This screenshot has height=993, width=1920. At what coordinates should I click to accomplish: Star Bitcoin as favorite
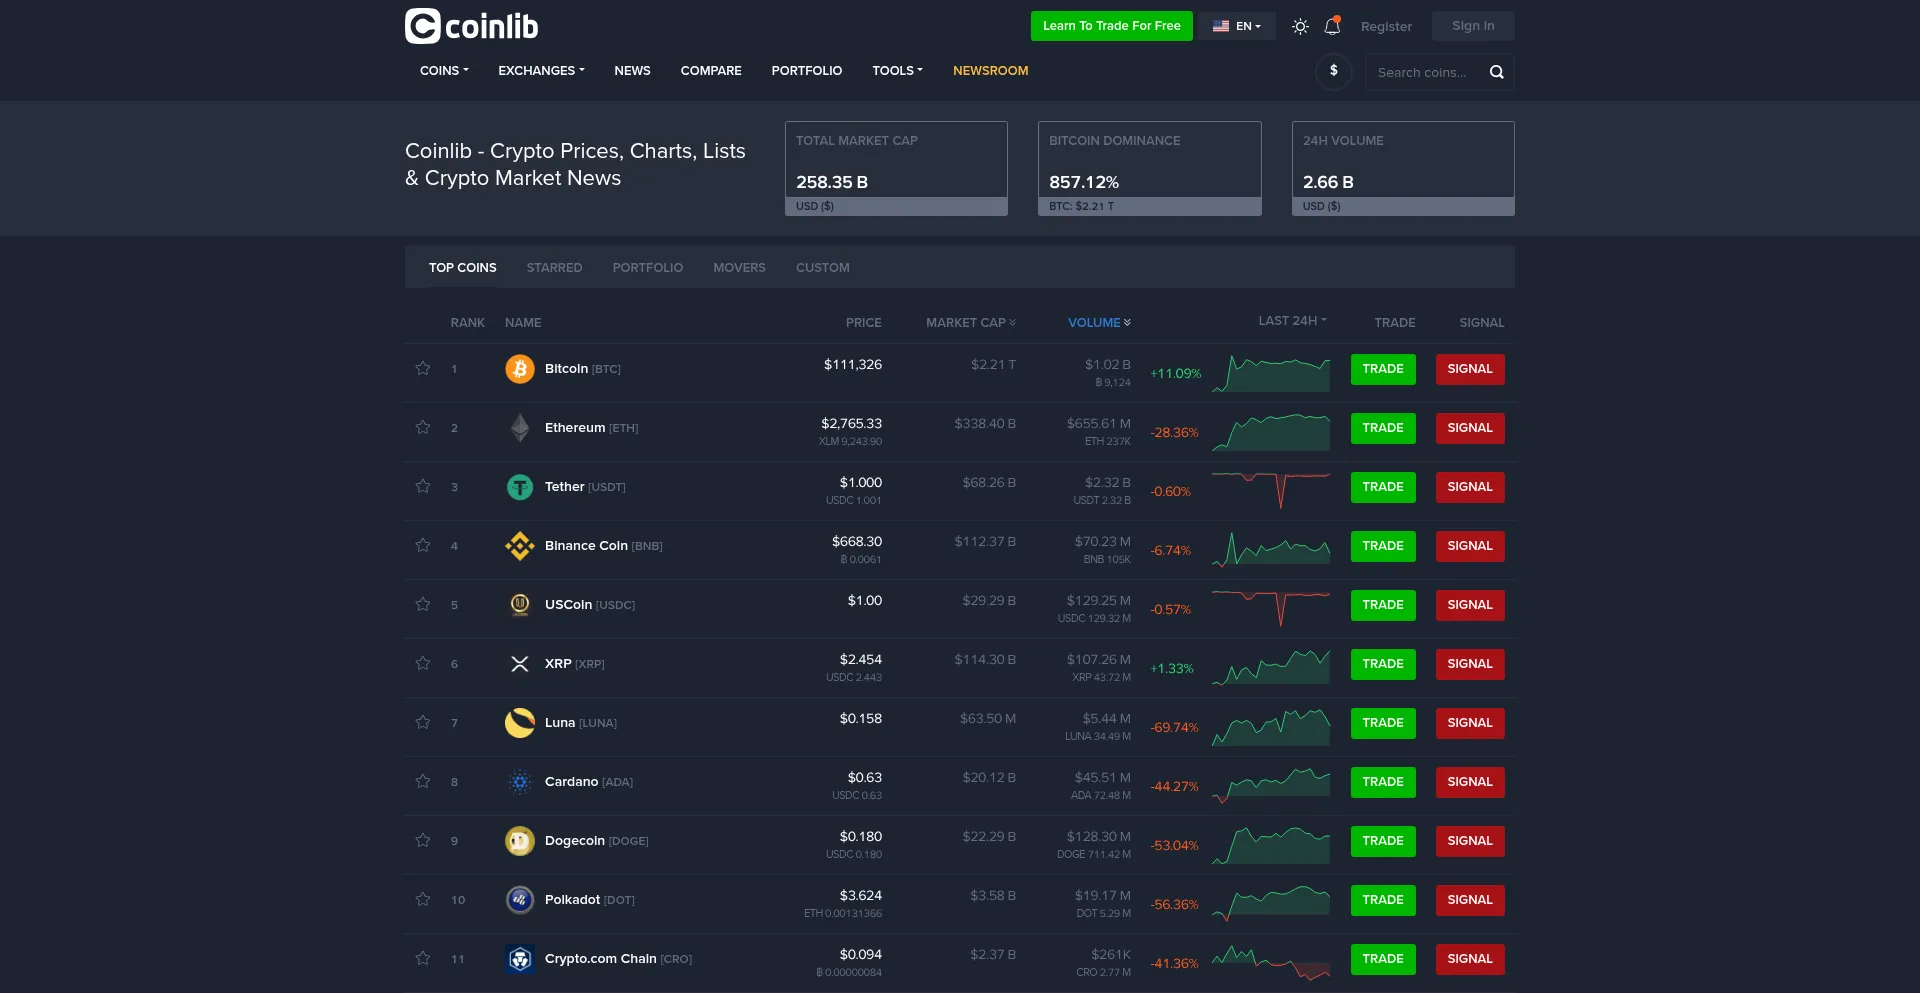coord(423,368)
